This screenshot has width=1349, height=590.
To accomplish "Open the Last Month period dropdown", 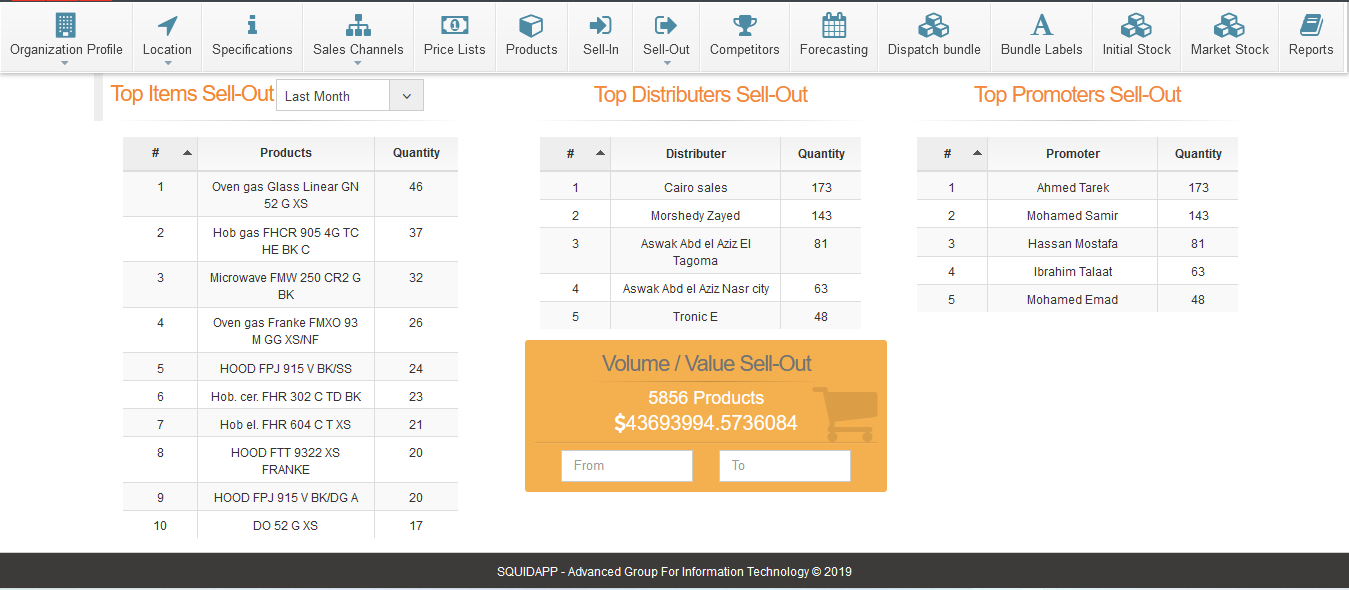I will 350,96.
